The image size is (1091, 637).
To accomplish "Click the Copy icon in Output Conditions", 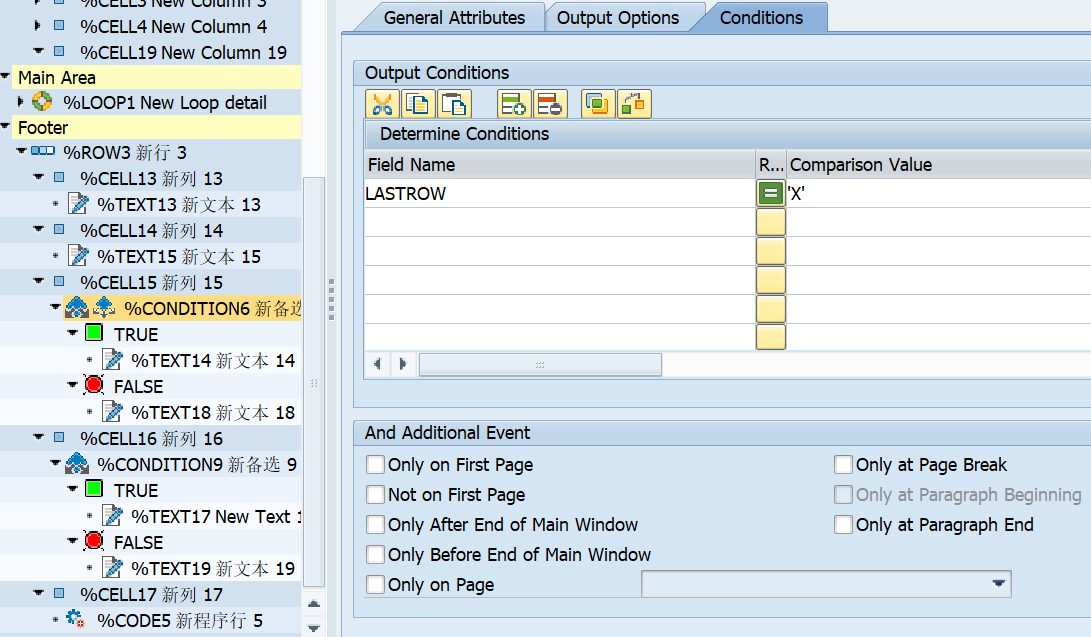I will 418,103.
